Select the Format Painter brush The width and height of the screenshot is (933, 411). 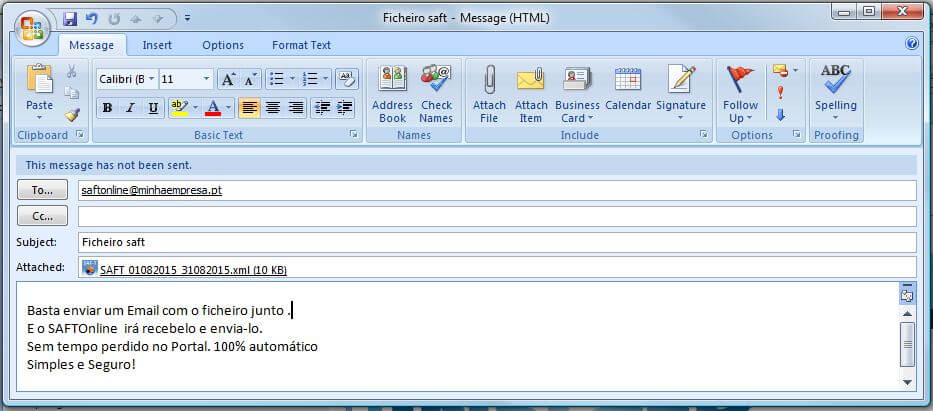[x=72, y=115]
